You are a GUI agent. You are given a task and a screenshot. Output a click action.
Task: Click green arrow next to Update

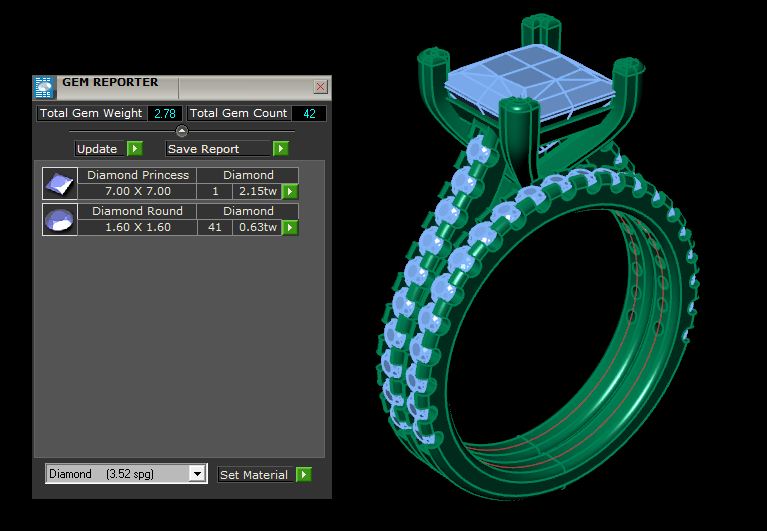tap(134, 149)
